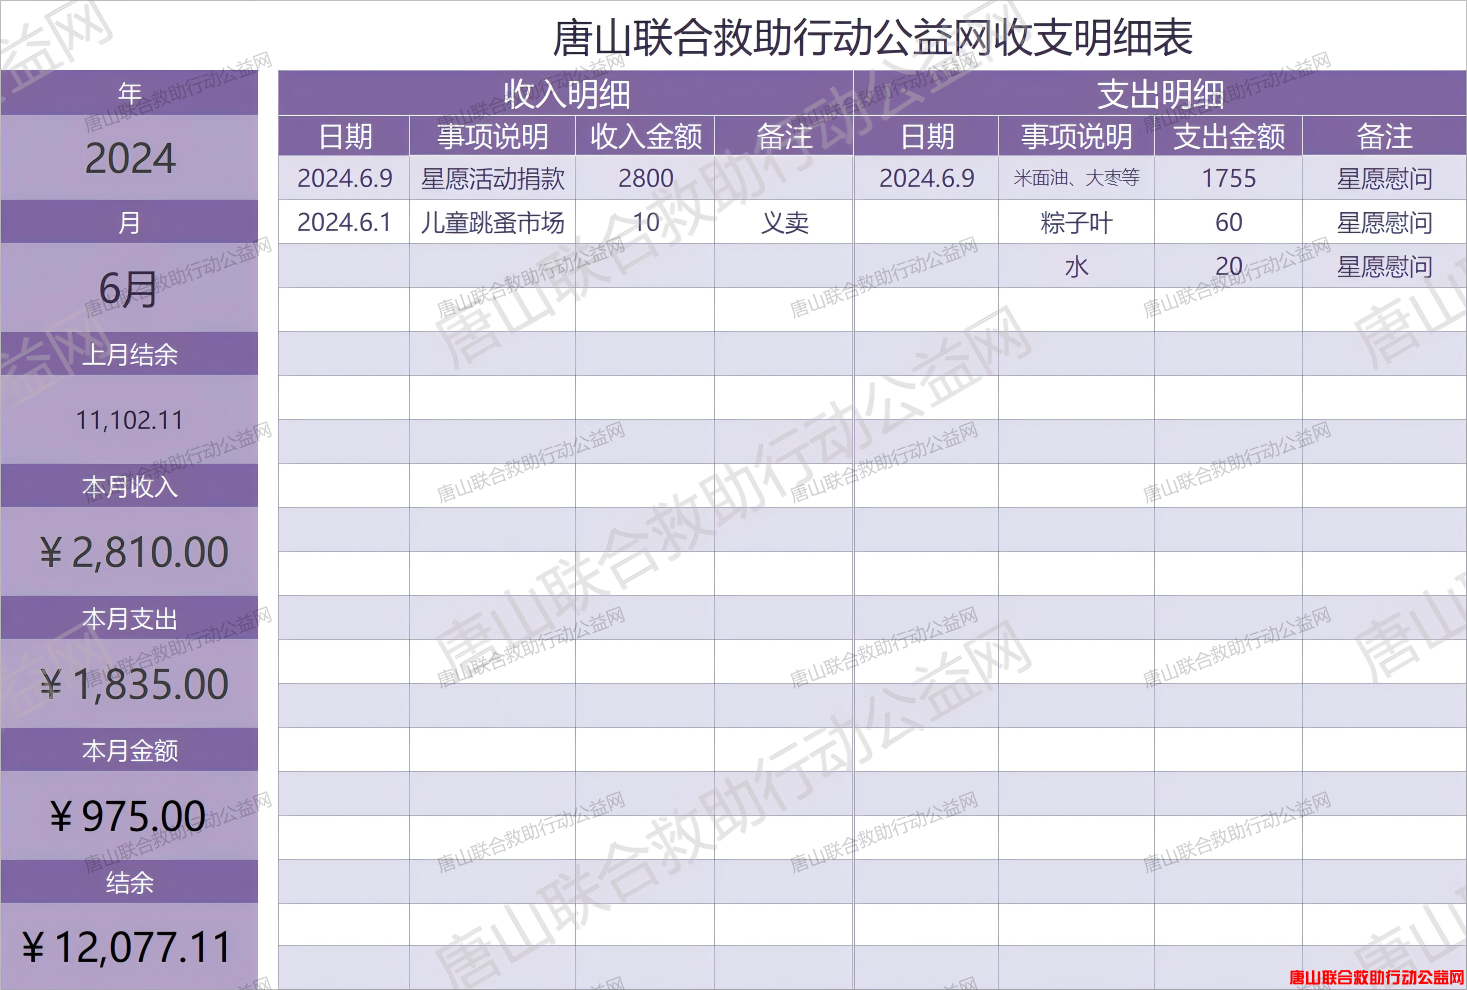The width and height of the screenshot is (1467, 990).
Task: Select the cell 星愿活动捐款
Action: [x=492, y=178]
